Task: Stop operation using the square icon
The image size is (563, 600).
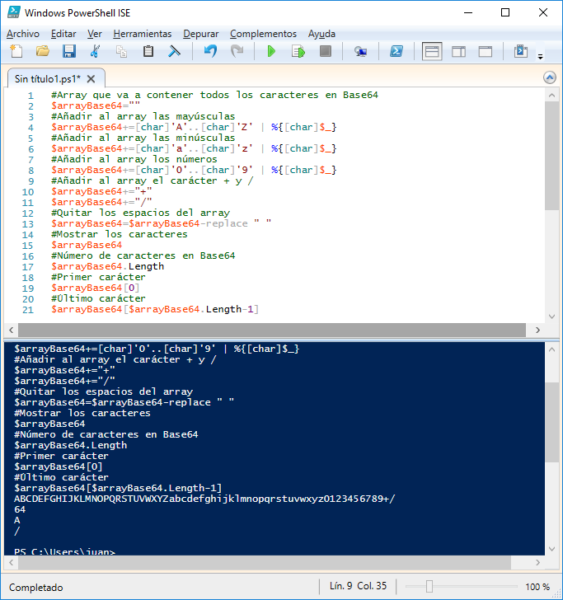Action: click(x=325, y=51)
